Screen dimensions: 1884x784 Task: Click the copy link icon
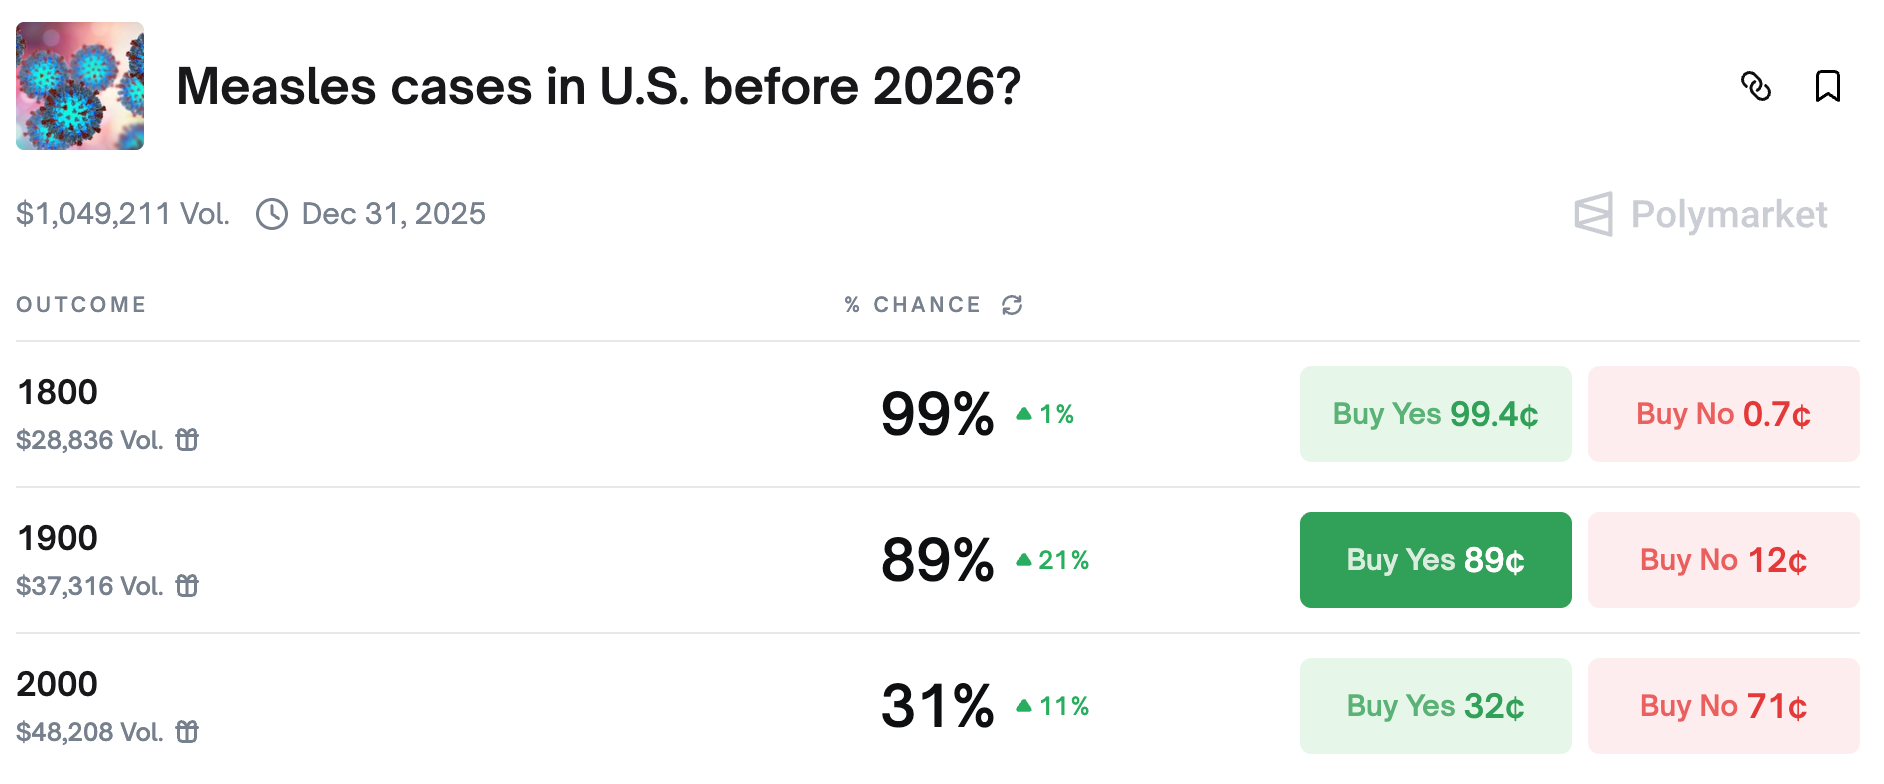pos(1755,87)
